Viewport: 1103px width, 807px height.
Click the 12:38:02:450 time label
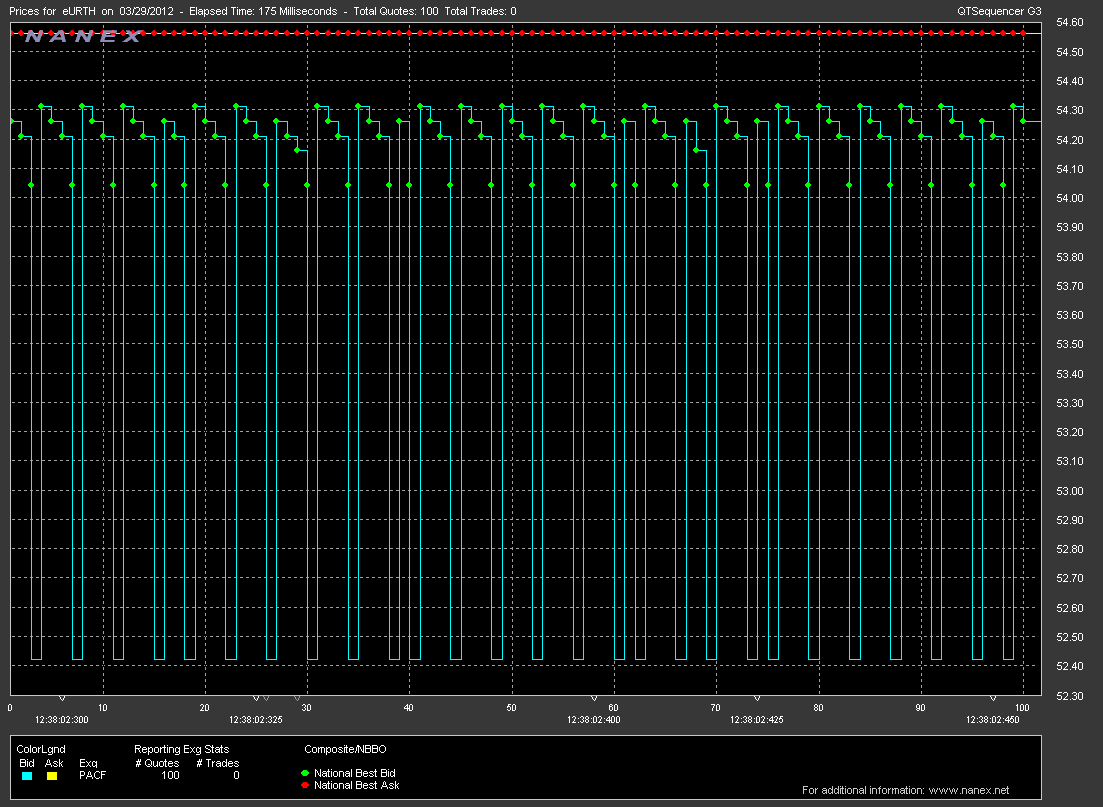[993, 720]
